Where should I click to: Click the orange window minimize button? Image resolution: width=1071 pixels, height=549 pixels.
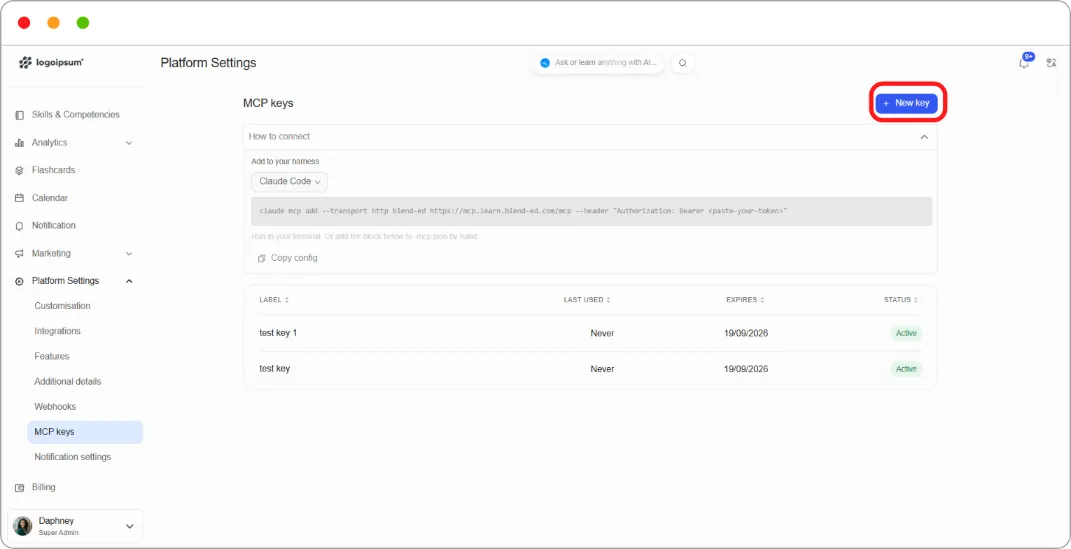tap(53, 23)
